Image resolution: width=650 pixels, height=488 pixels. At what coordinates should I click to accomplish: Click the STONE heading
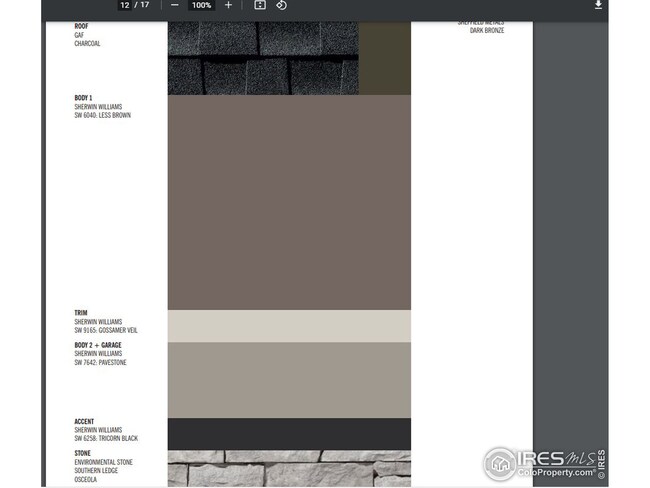pos(82,453)
